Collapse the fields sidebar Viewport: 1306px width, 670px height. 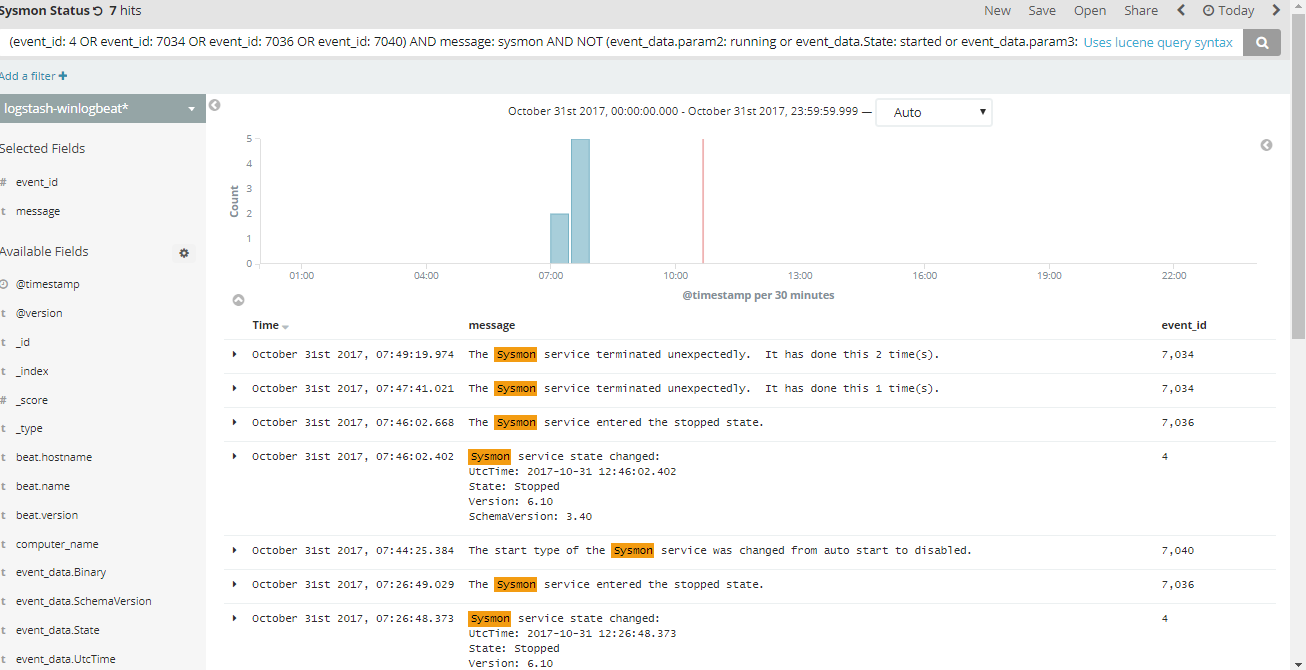pyautogui.click(x=214, y=105)
